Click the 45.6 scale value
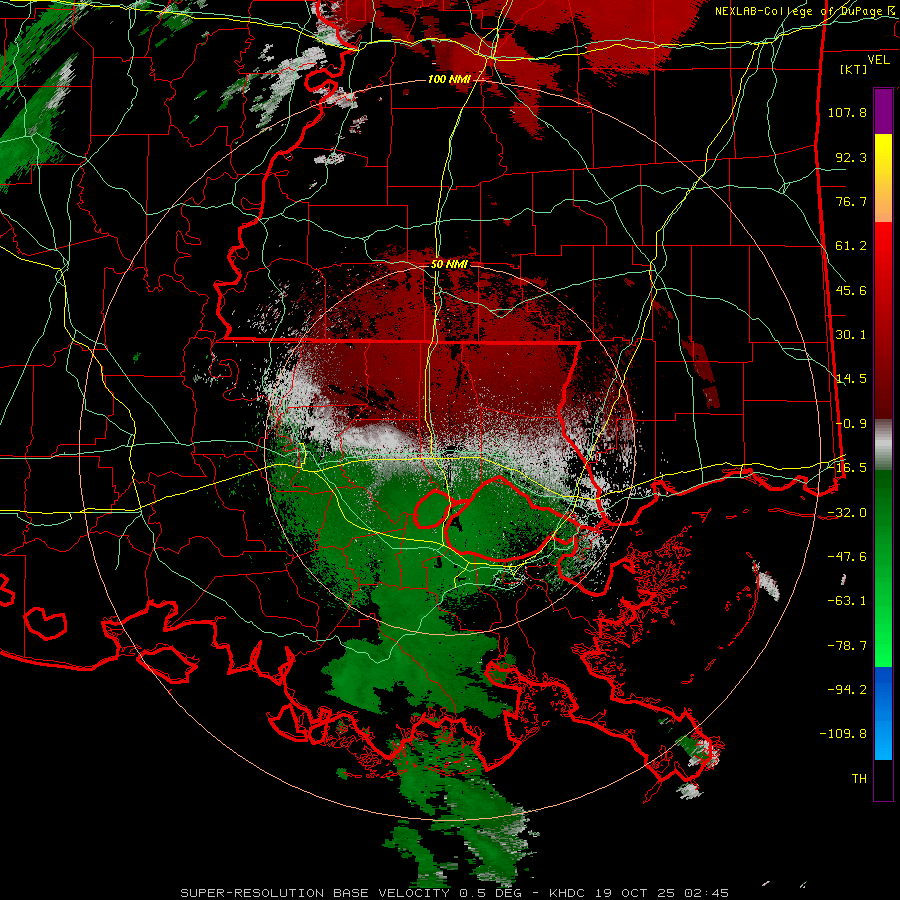The width and height of the screenshot is (900, 900). [851, 290]
